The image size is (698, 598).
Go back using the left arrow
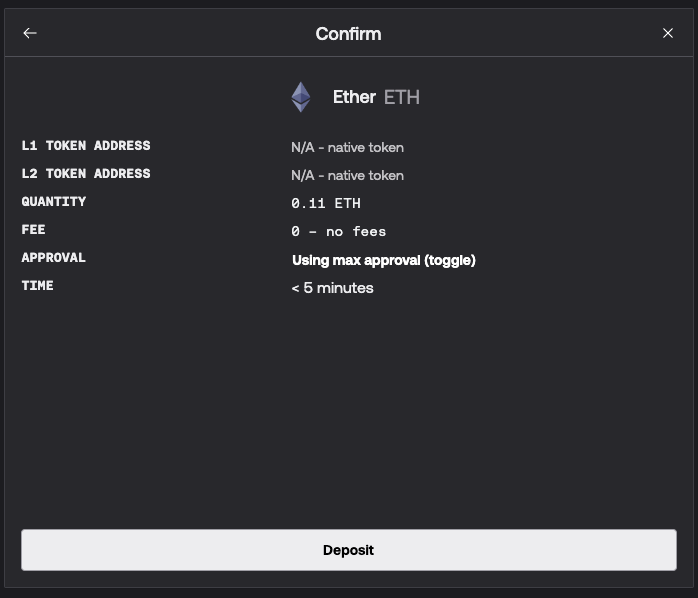point(30,33)
